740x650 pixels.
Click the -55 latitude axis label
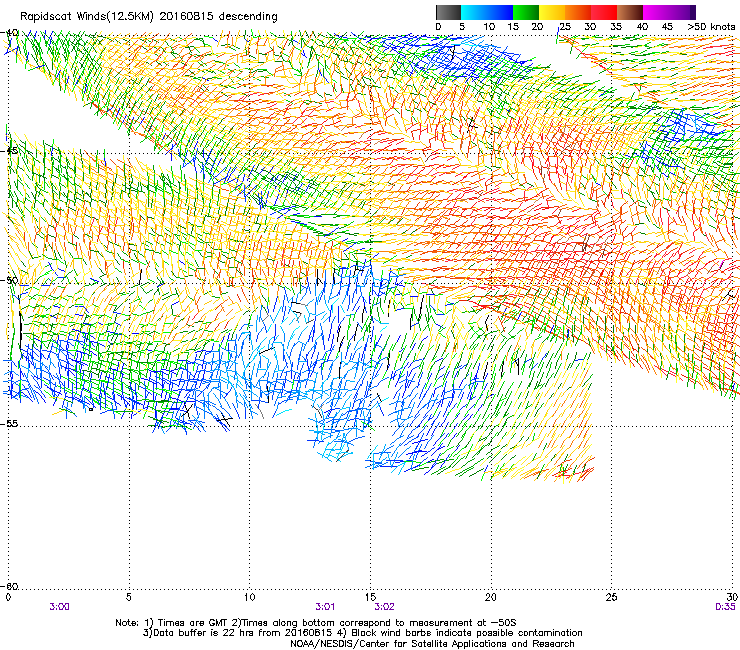(x=10, y=423)
